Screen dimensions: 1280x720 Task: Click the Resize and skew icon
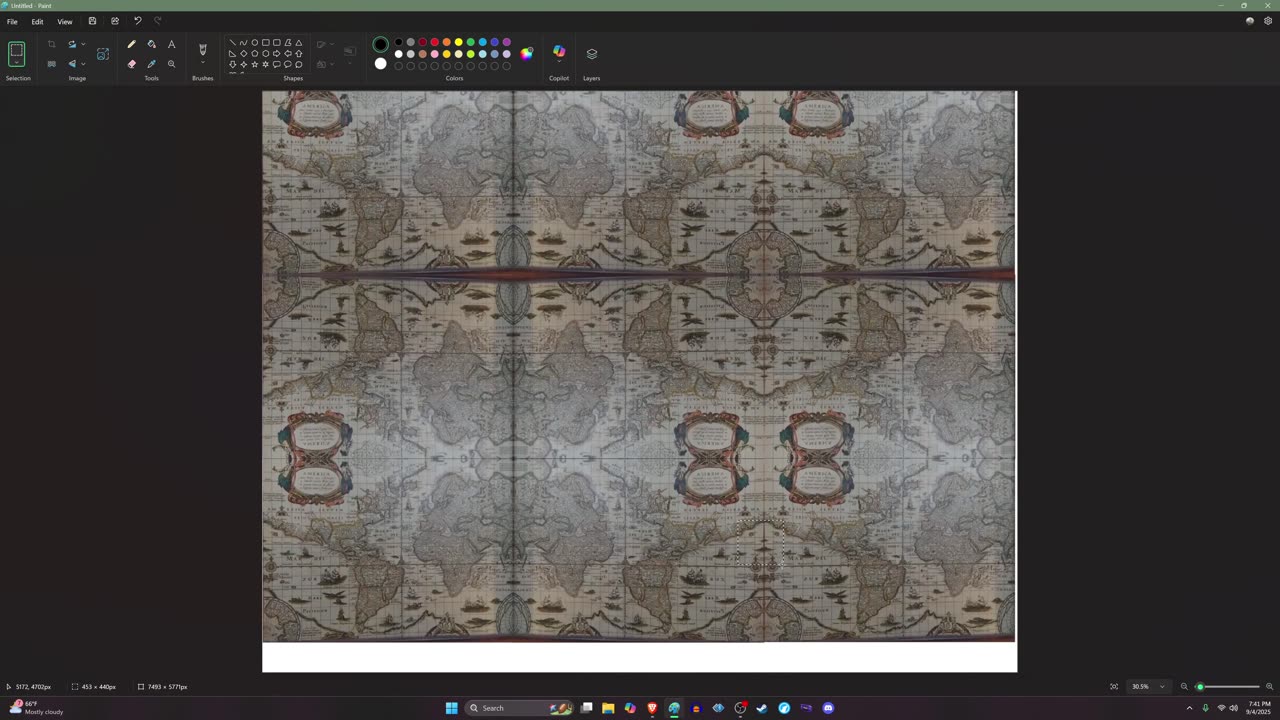click(102, 54)
